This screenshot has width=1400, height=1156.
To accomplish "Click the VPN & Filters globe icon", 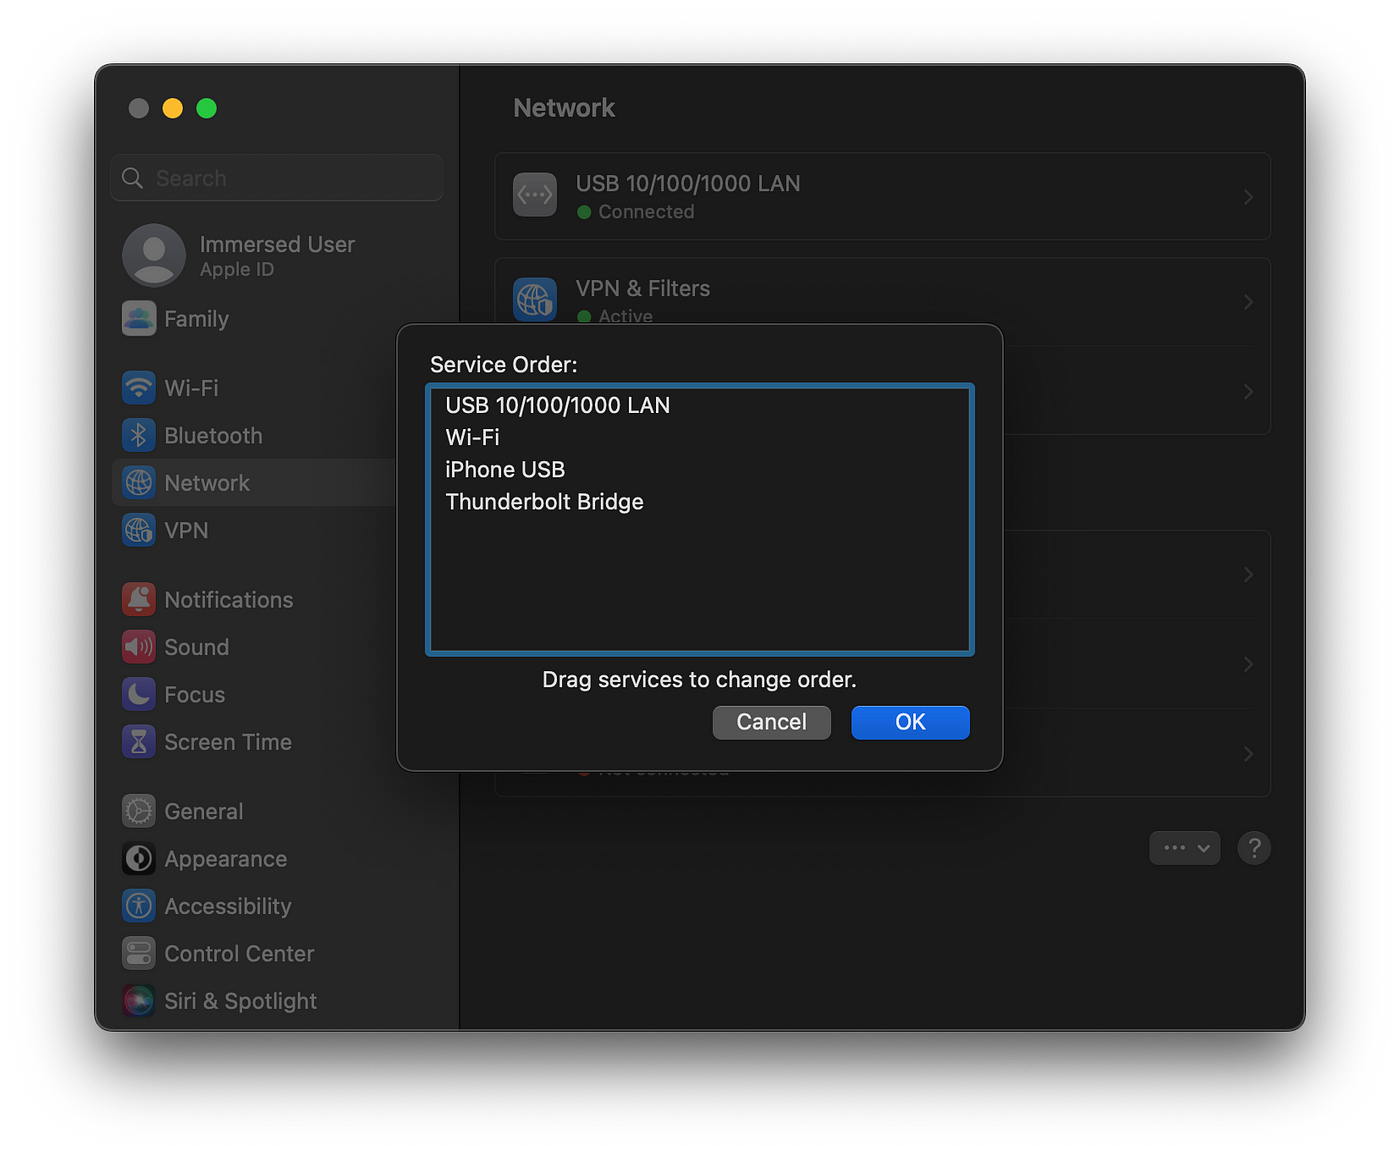I will (x=535, y=299).
